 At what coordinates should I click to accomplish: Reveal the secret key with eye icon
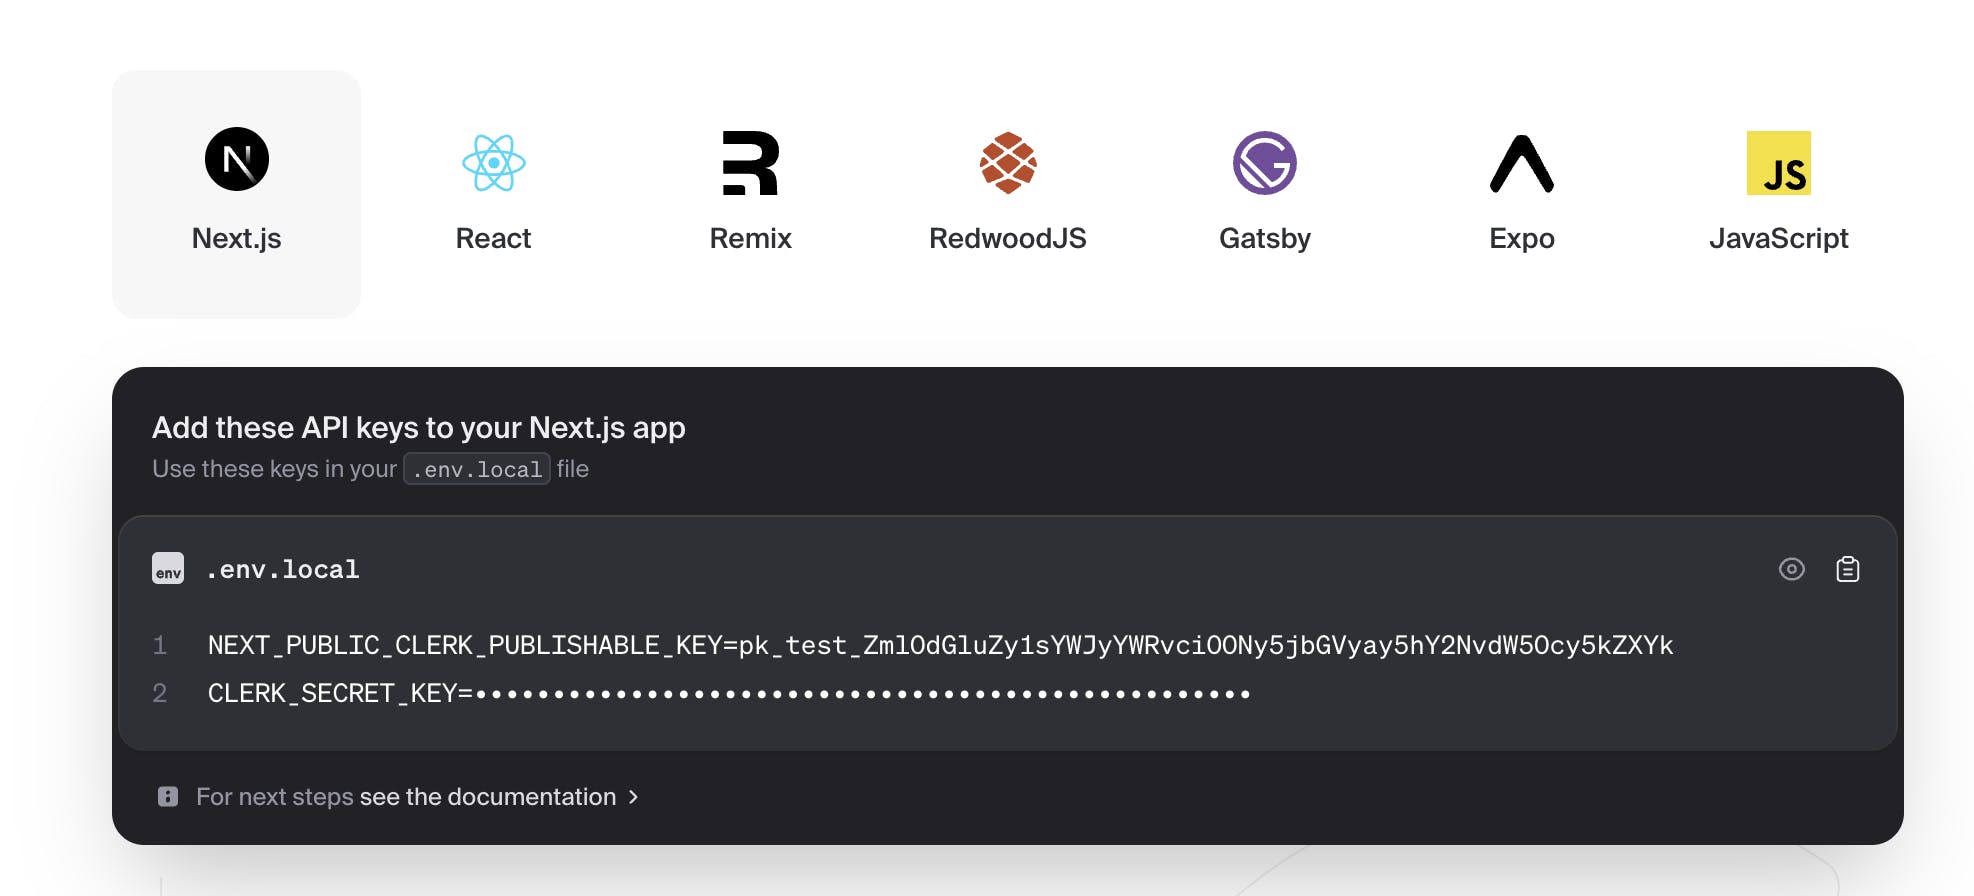(1792, 569)
